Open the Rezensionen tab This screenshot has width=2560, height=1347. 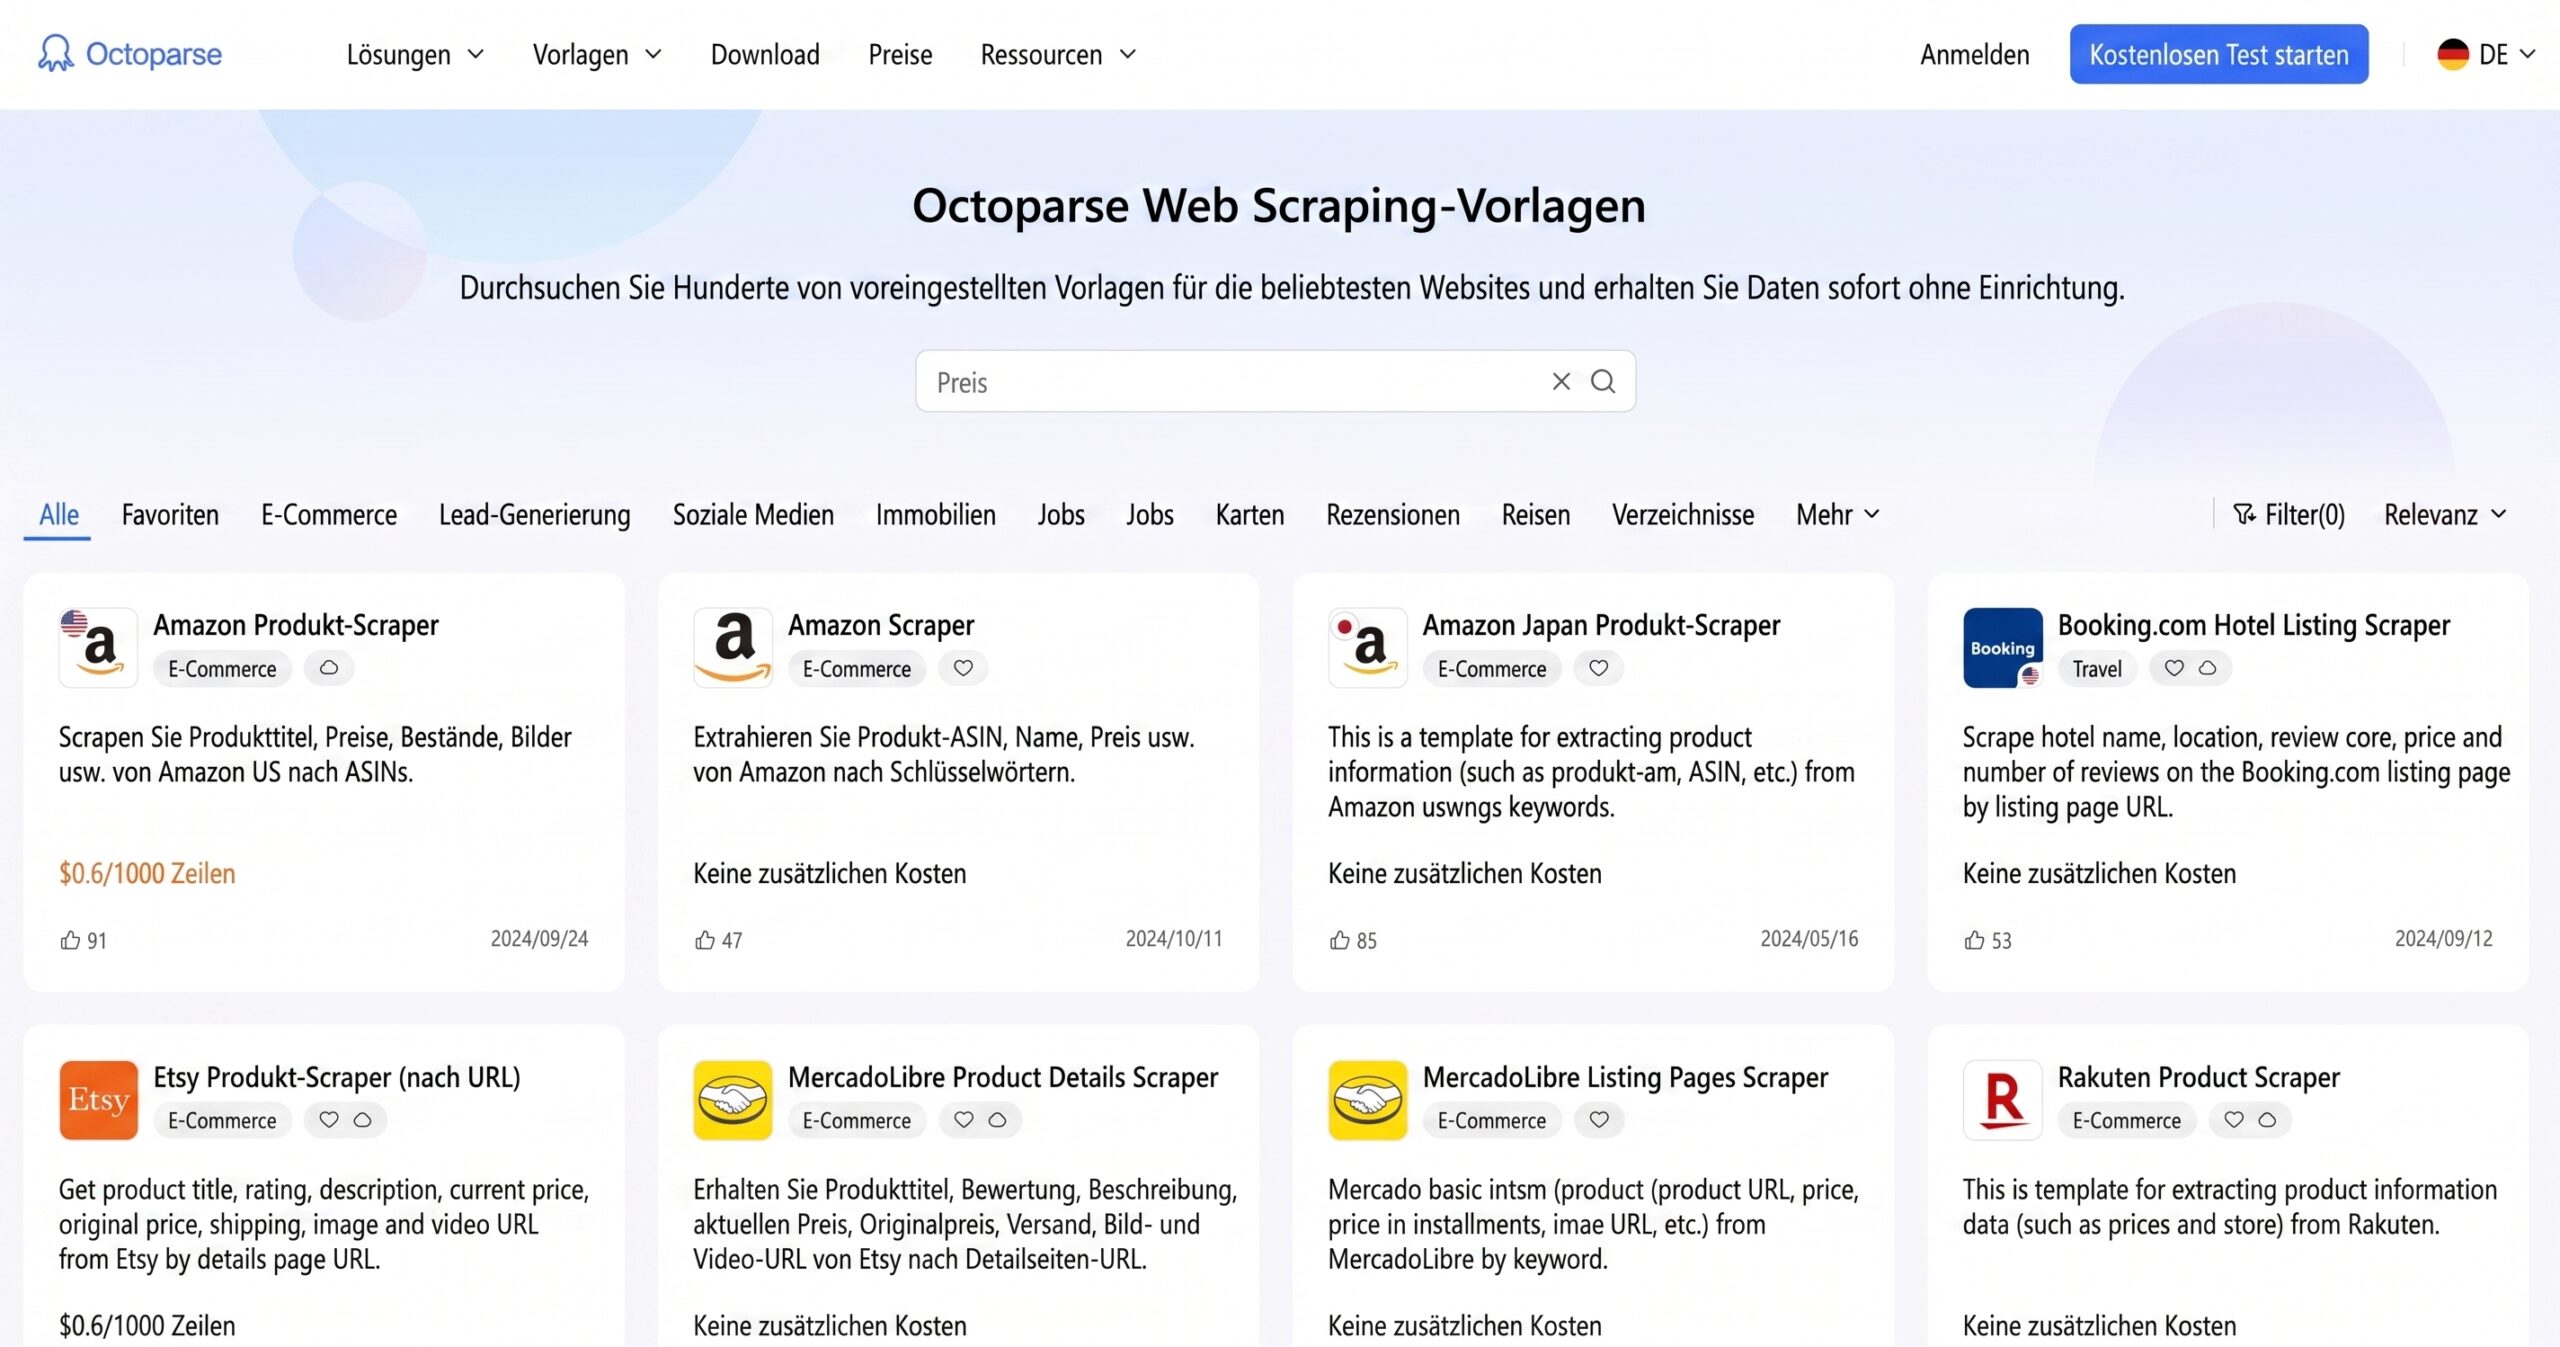pos(1392,514)
